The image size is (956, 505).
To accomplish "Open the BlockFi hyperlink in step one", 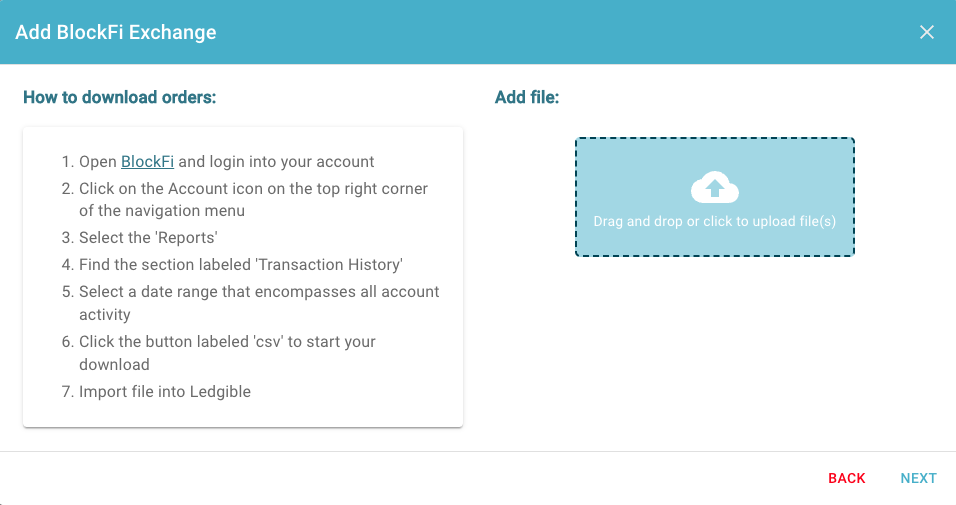I will point(148,162).
